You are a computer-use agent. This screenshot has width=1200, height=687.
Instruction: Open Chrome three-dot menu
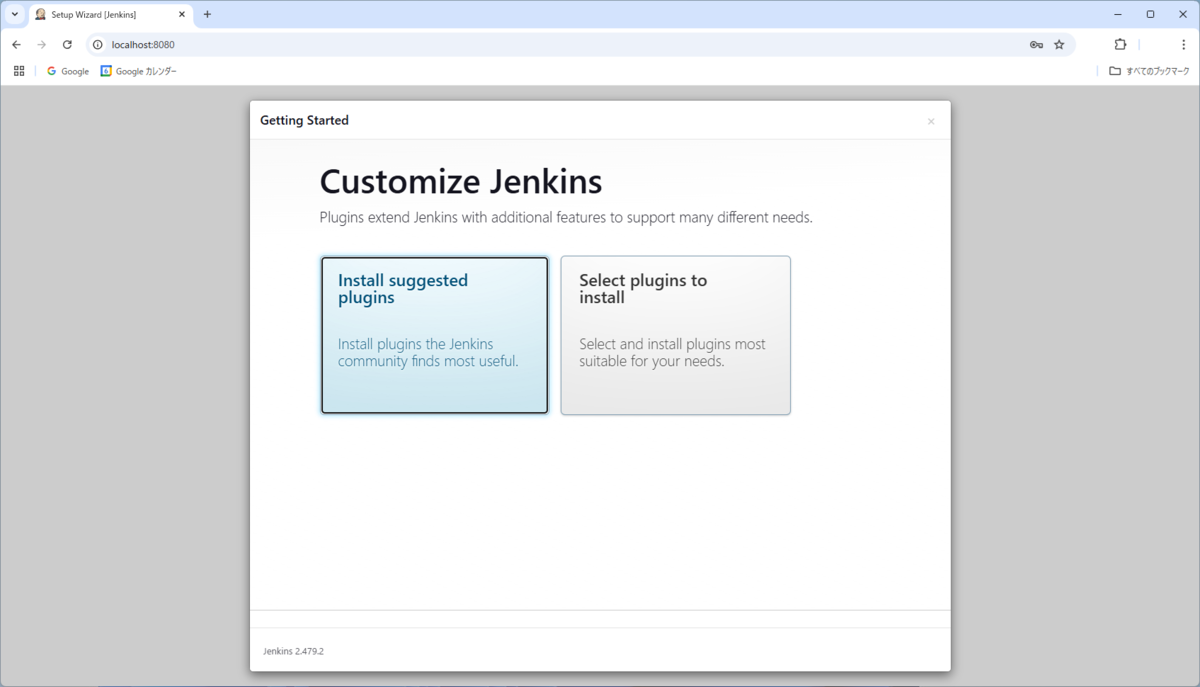point(1183,45)
